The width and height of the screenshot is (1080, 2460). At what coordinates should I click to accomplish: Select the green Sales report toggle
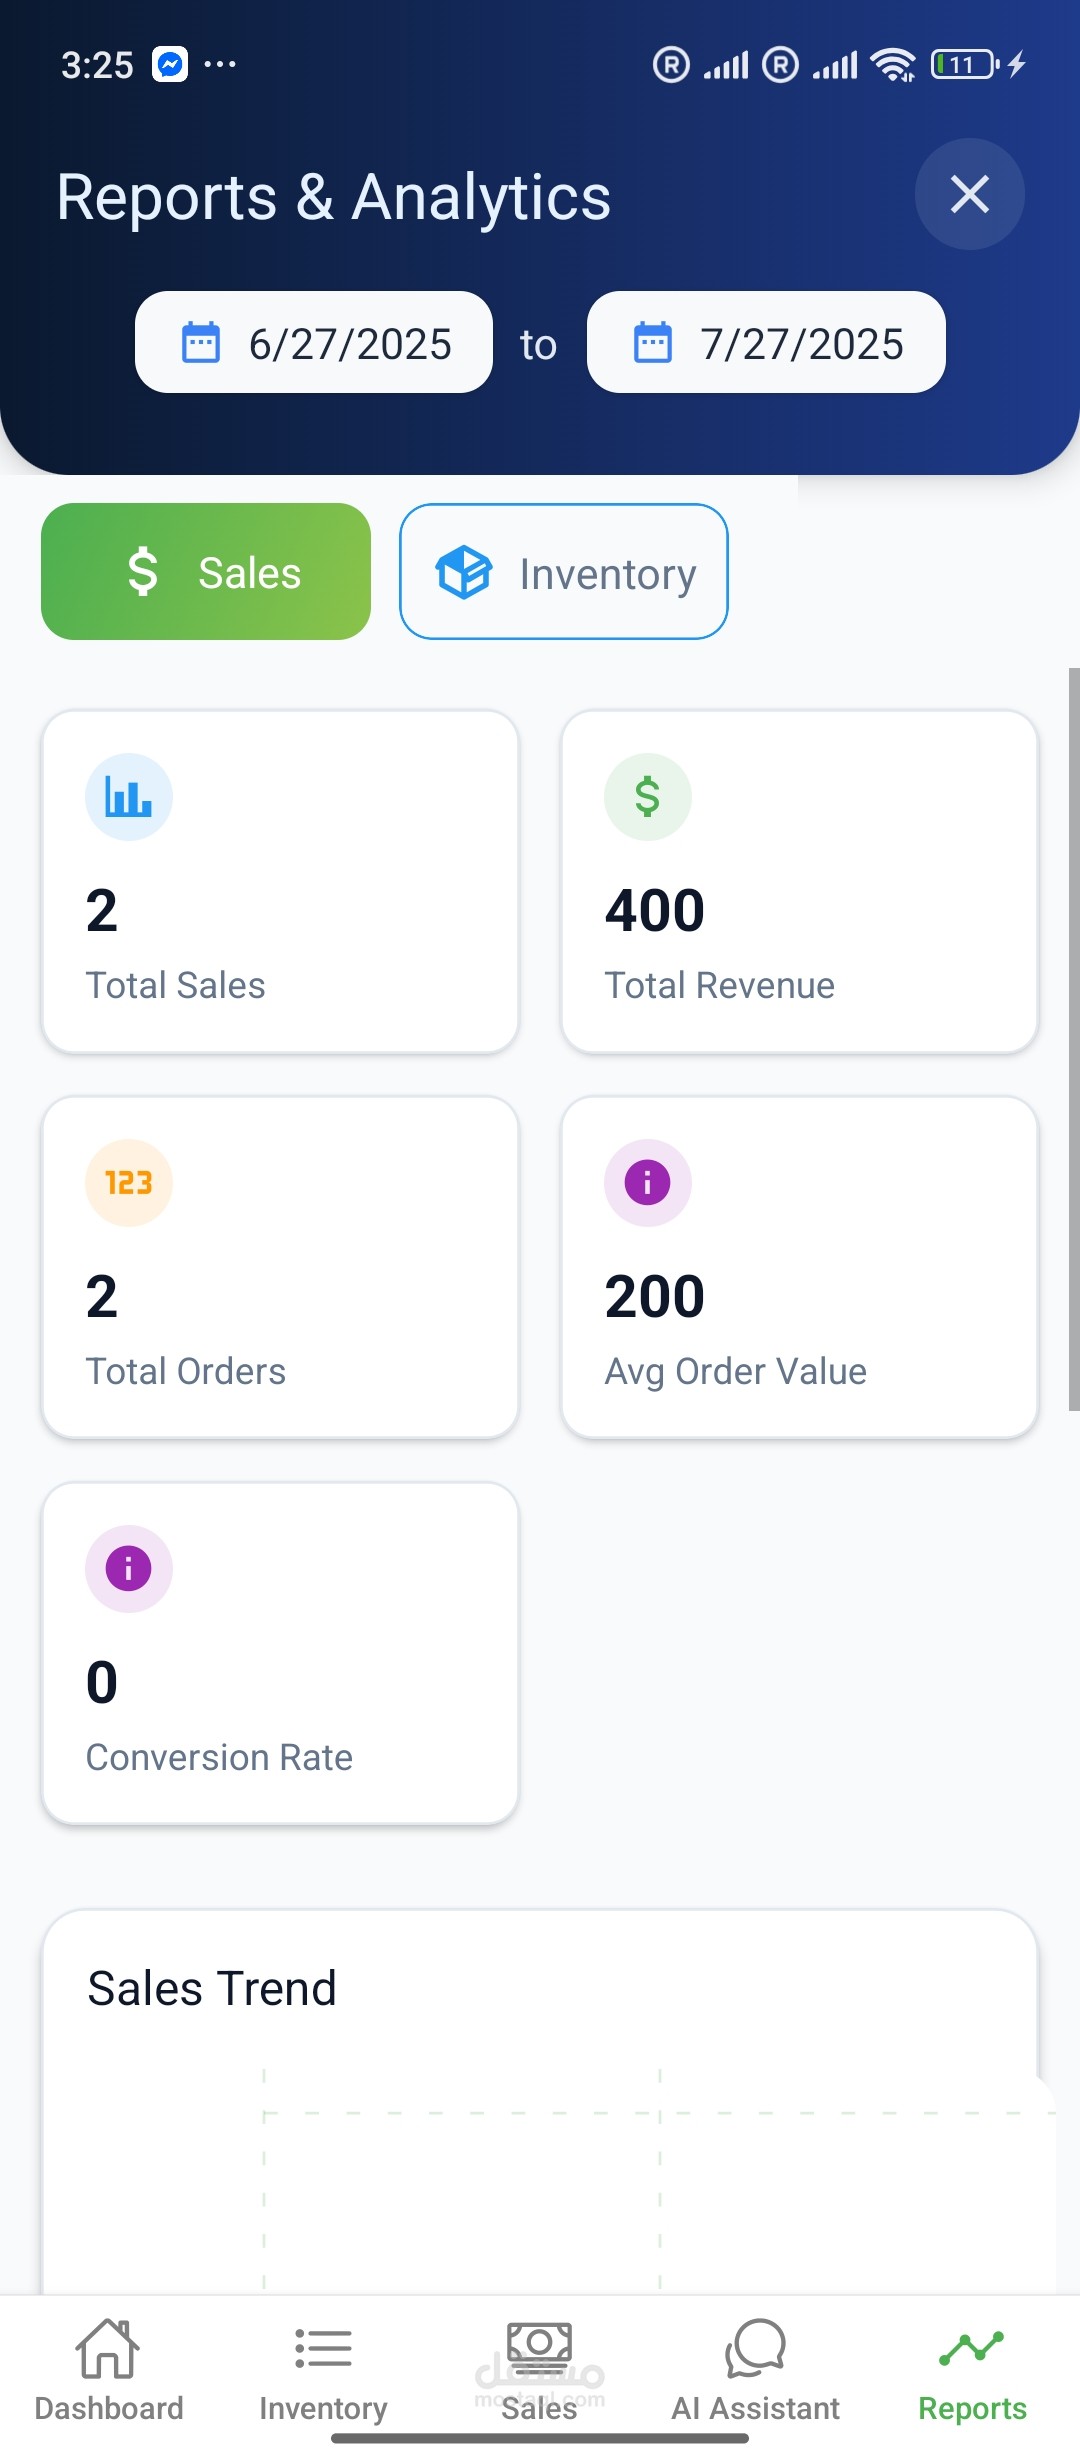(x=206, y=572)
